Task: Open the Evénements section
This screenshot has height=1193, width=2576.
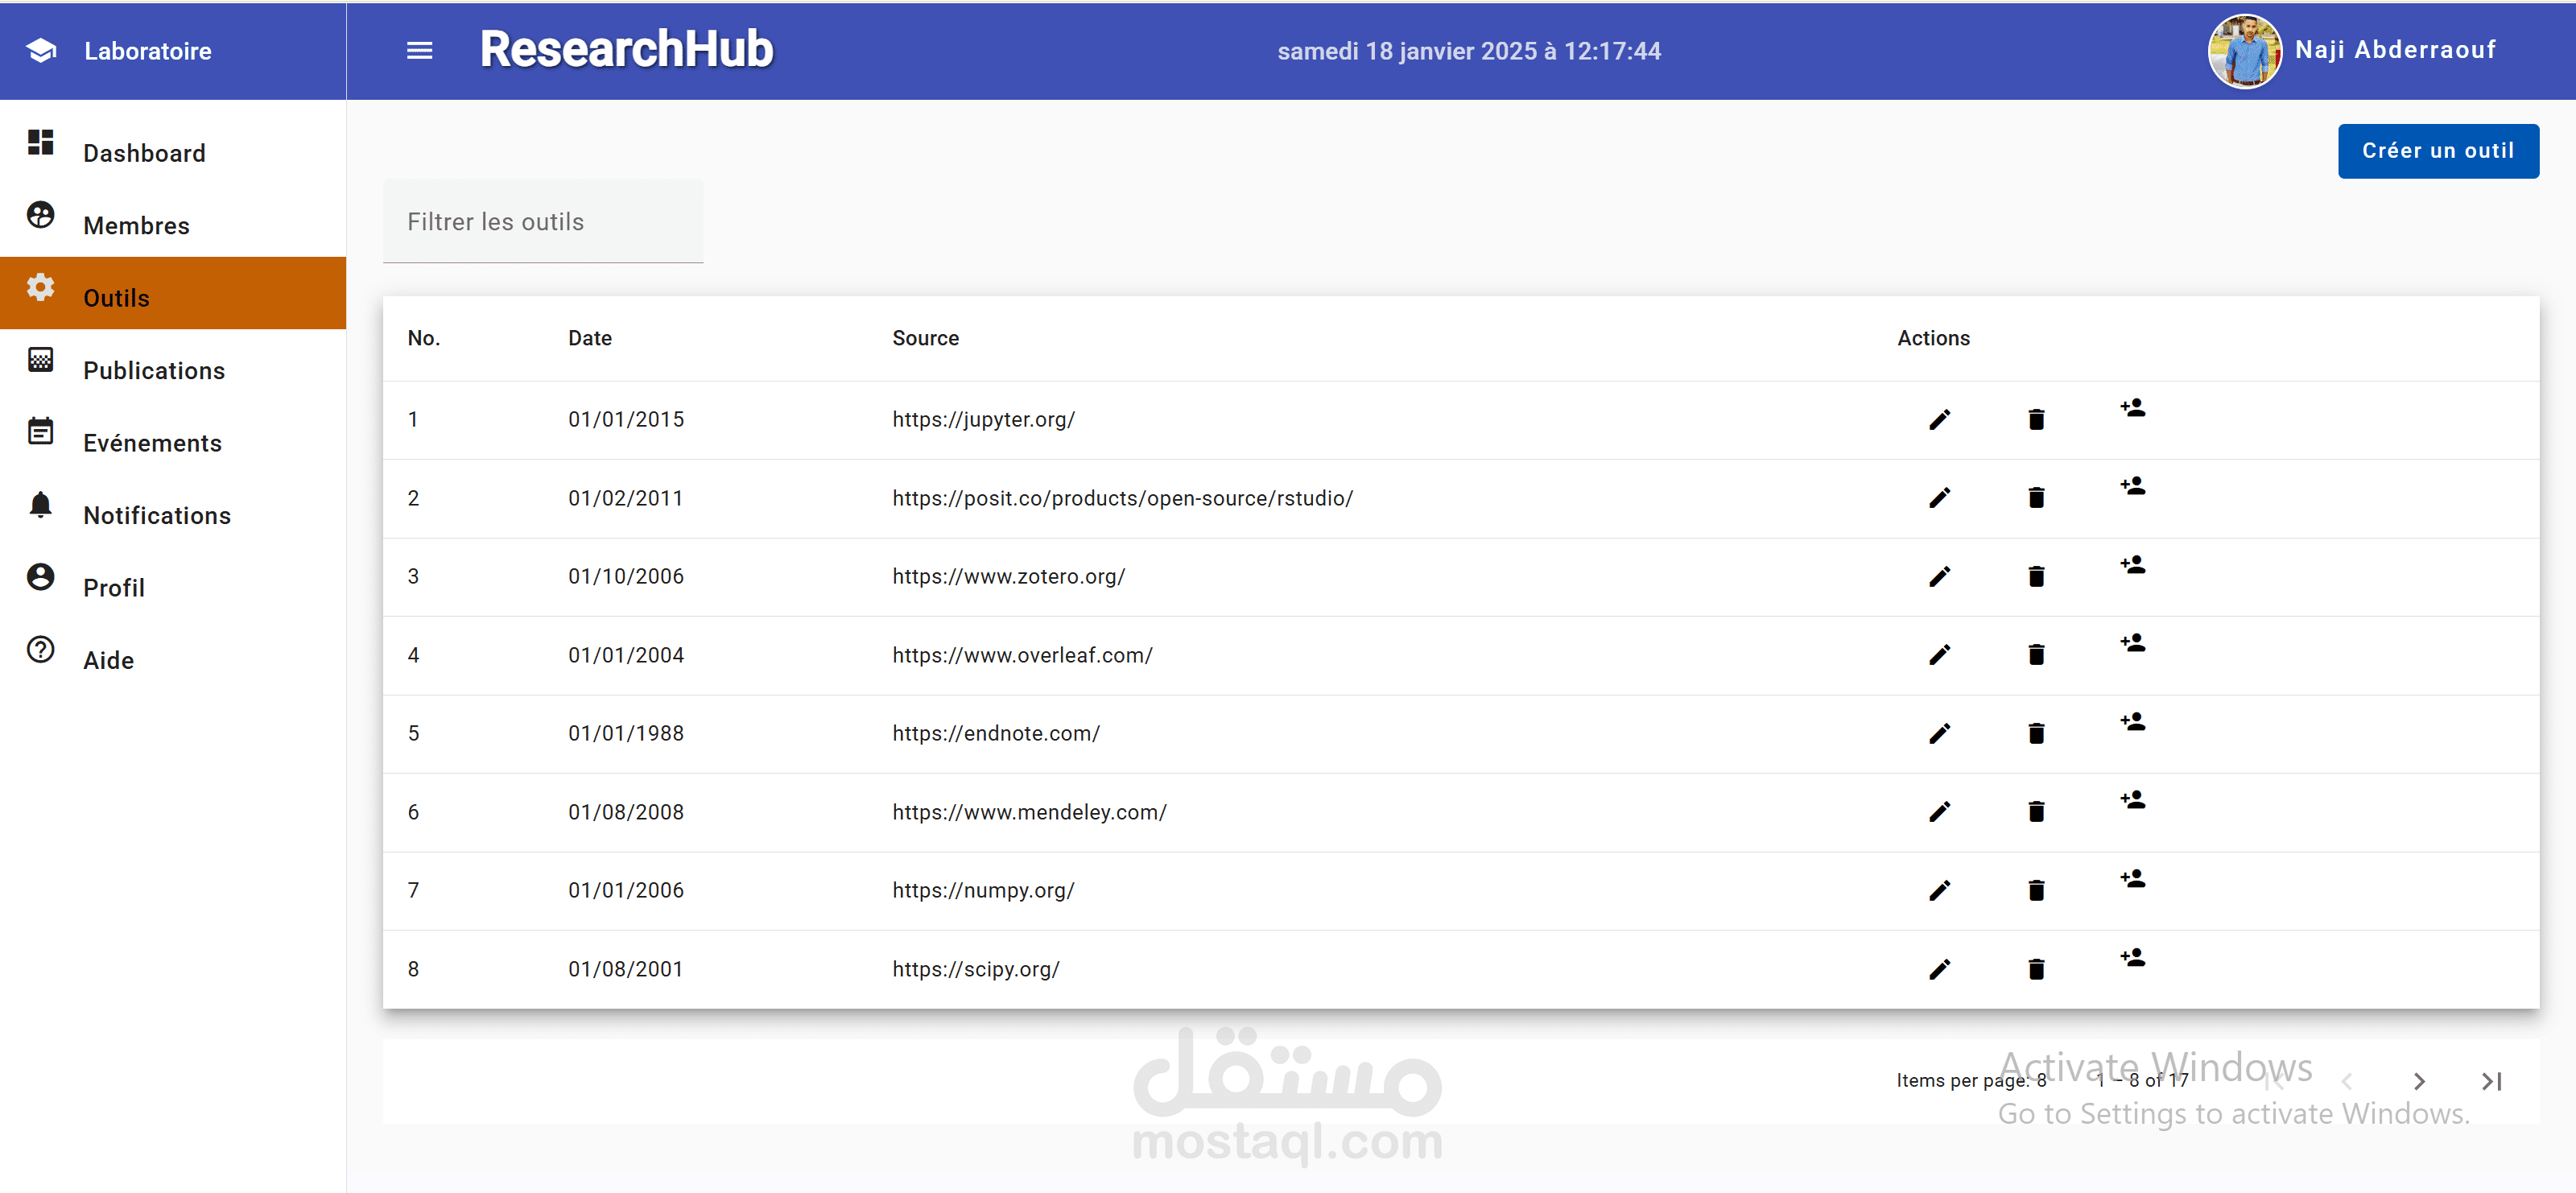Action: (x=152, y=443)
